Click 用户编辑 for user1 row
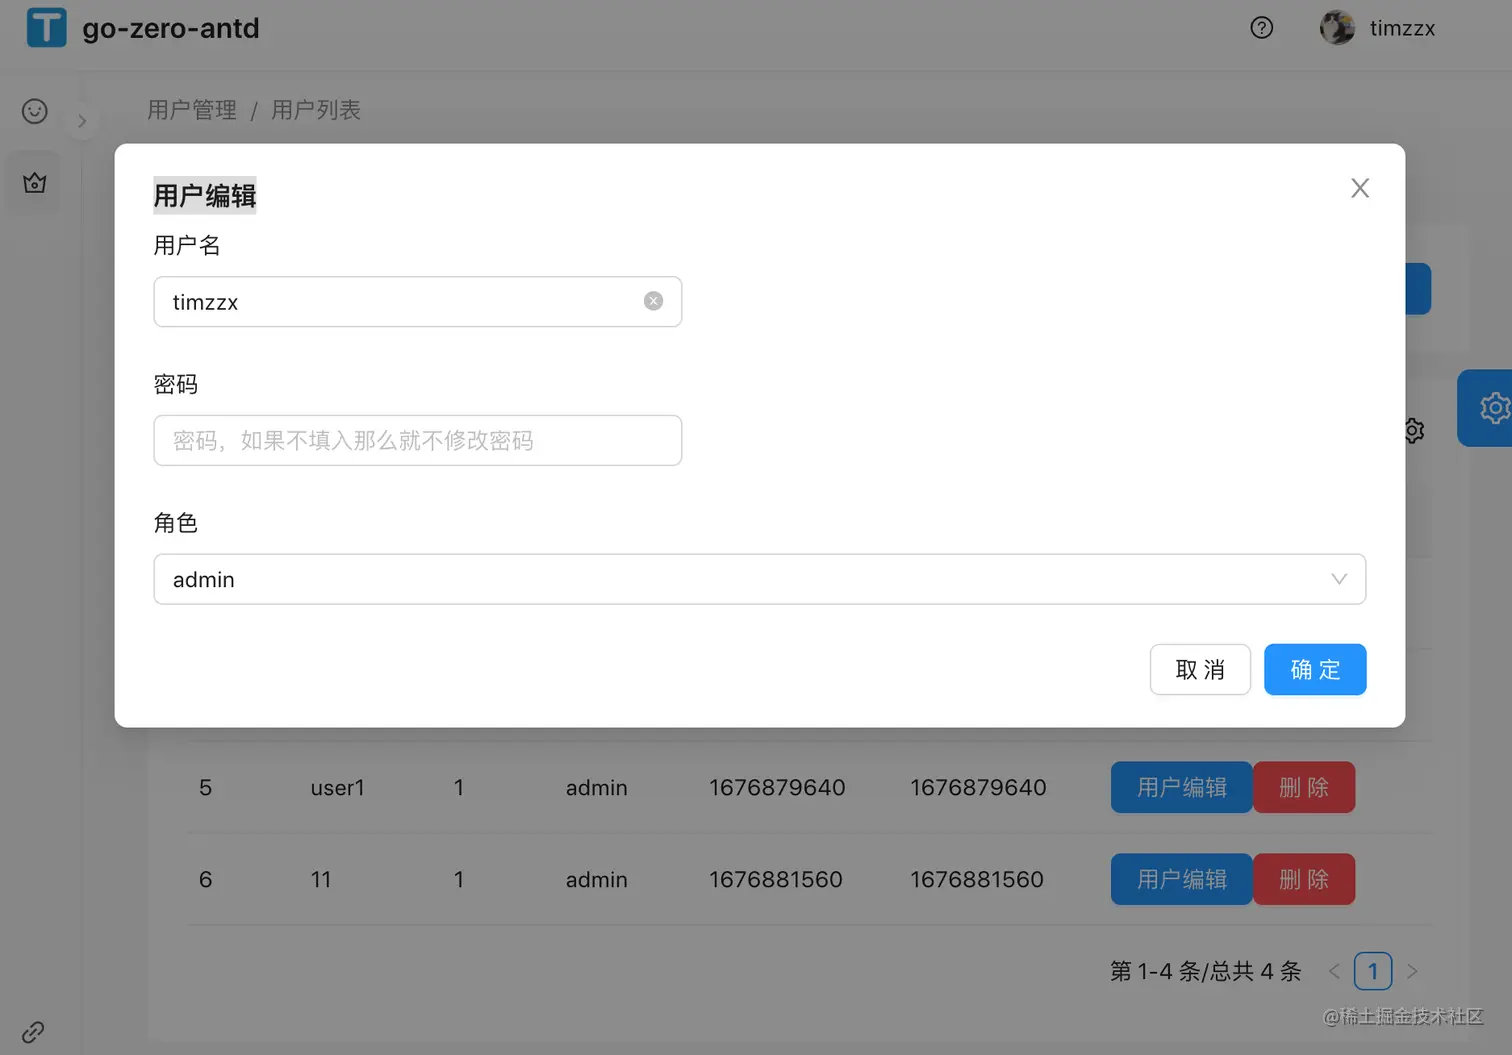Image resolution: width=1512 pixels, height=1055 pixels. tap(1181, 787)
